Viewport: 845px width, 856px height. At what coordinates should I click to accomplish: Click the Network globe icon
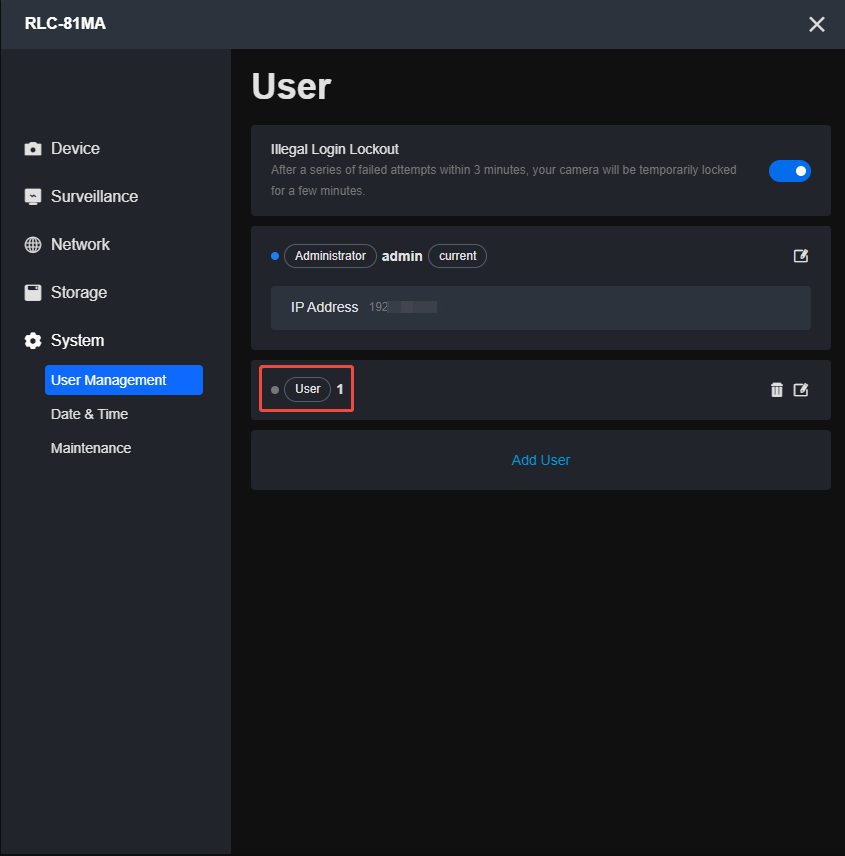pos(33,245)
